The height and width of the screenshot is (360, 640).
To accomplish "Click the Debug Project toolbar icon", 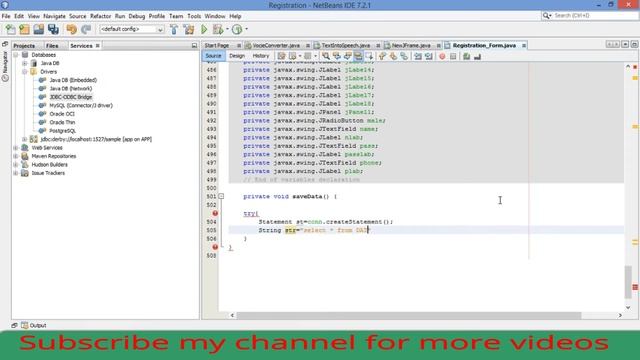I will click(x=218, y=29).
